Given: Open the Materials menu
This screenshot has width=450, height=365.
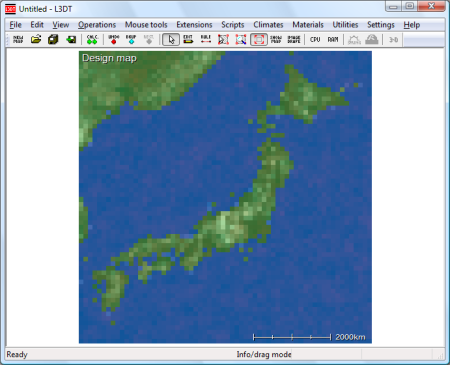Looking at the screenshot, I should [x=308, y=25].
